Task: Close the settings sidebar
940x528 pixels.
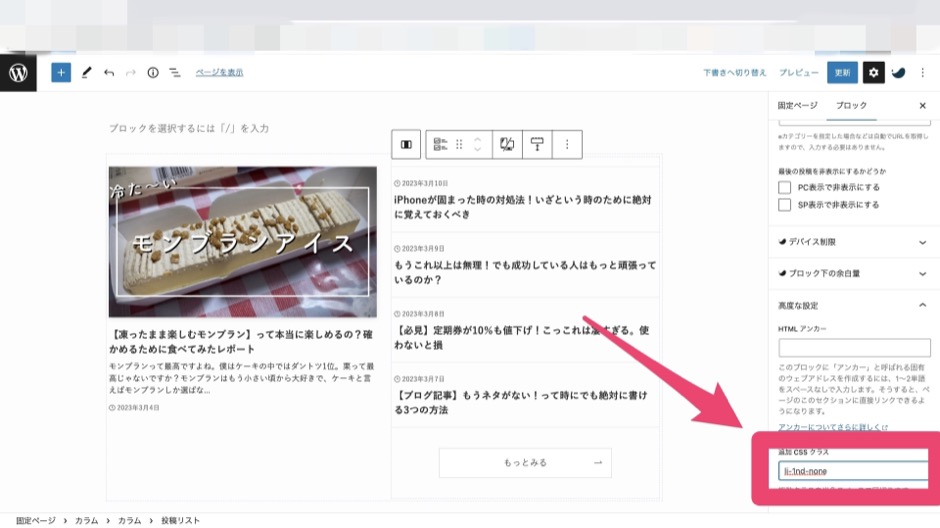Action: [x=923, y=105]
